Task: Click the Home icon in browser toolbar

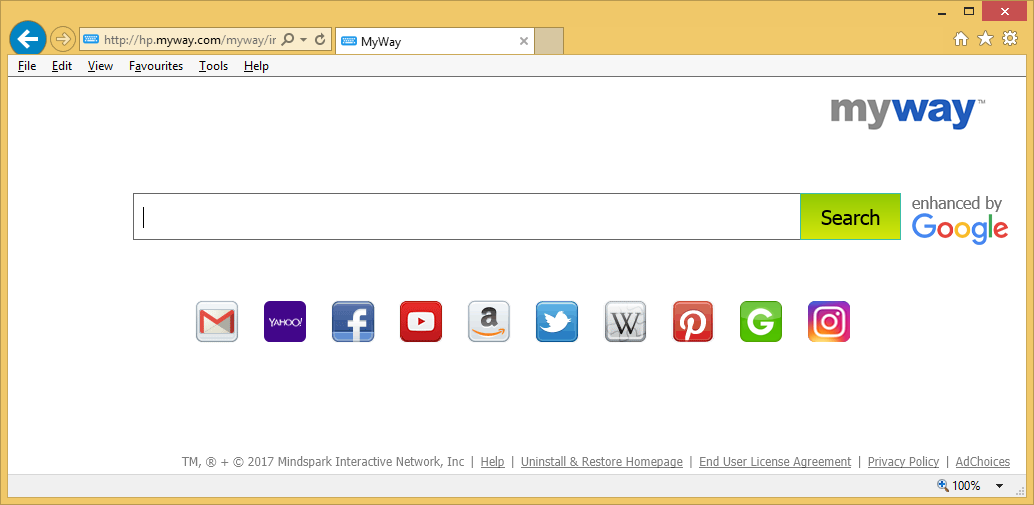Action: pyautogui.click(x=961, y=40)
